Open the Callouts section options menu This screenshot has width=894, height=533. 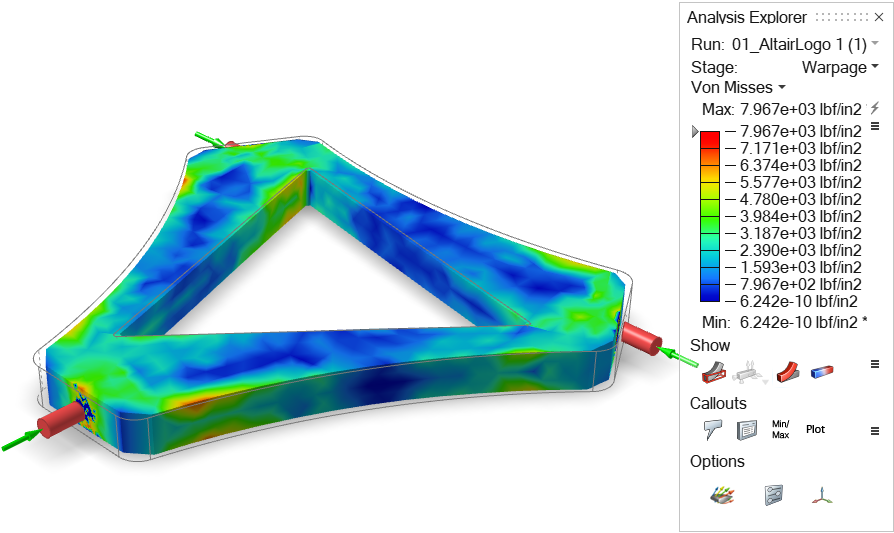tap(875, 432)
